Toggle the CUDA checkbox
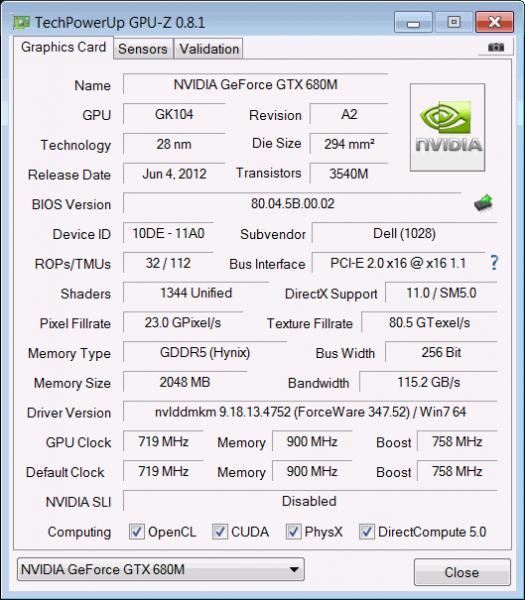The height and width of the screenshot is (600, 525). 220,532
